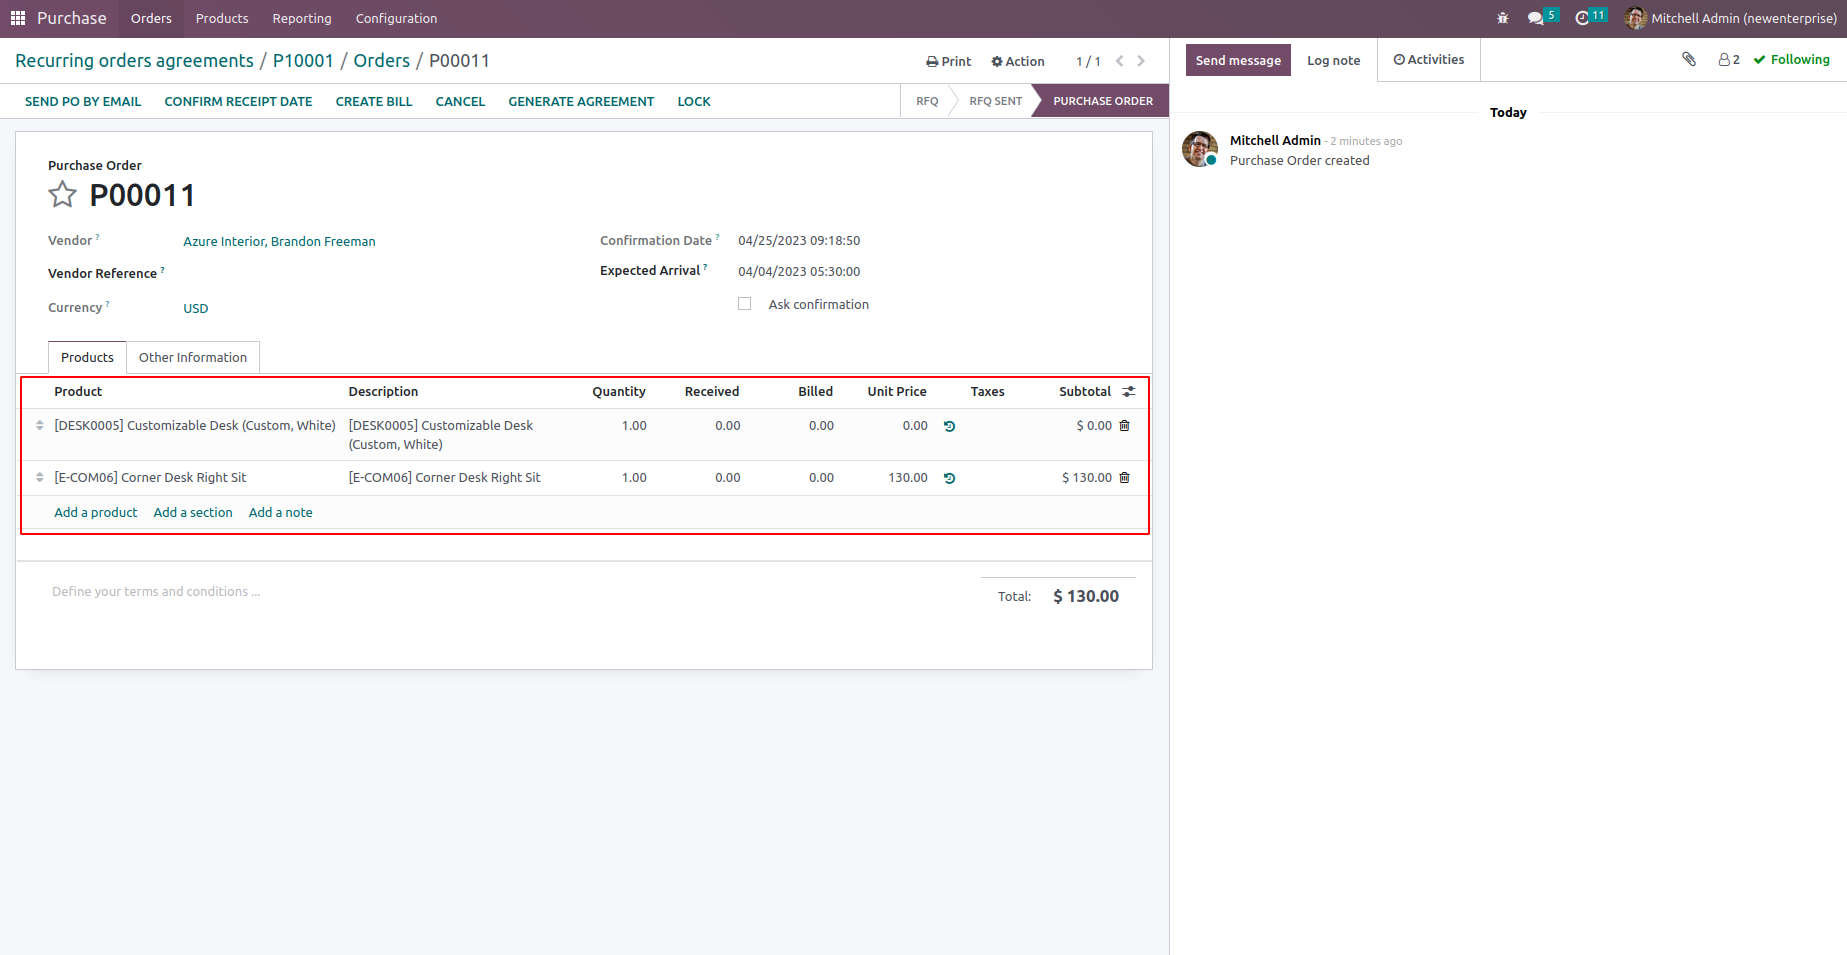The height and width of the screenshot is (955, 1847).
Task: Click the Log note button
Action: [1334, 60]
